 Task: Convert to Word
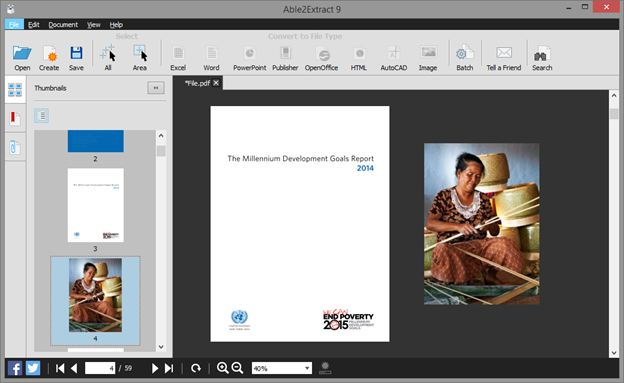[211, 58]
